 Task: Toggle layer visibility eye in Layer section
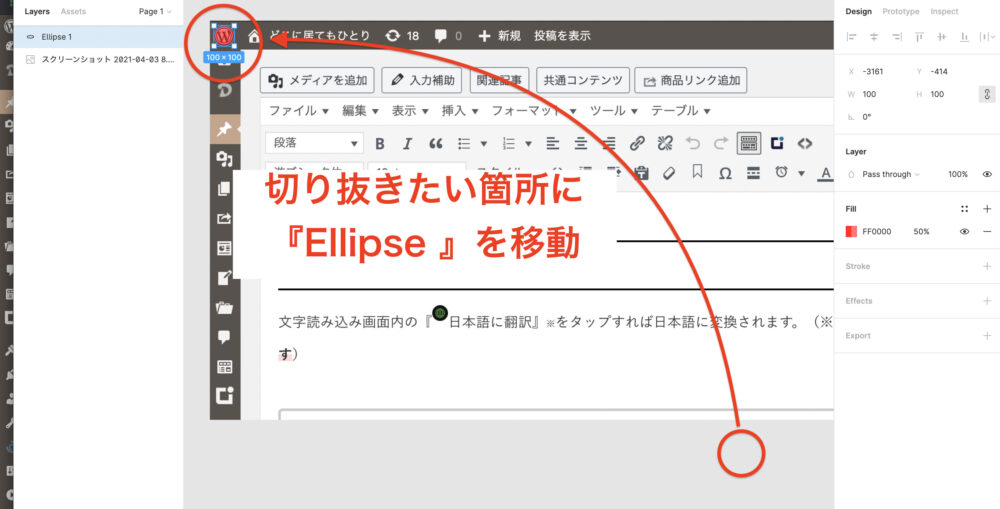click(987, 174)
